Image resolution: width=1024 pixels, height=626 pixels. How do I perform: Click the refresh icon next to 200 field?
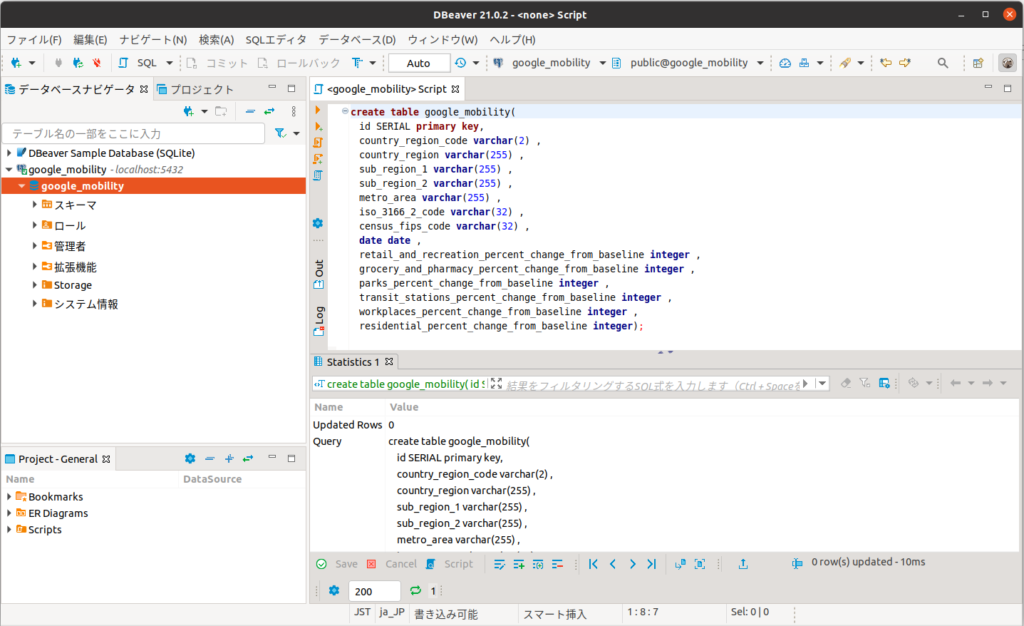(x=415, y=591)
